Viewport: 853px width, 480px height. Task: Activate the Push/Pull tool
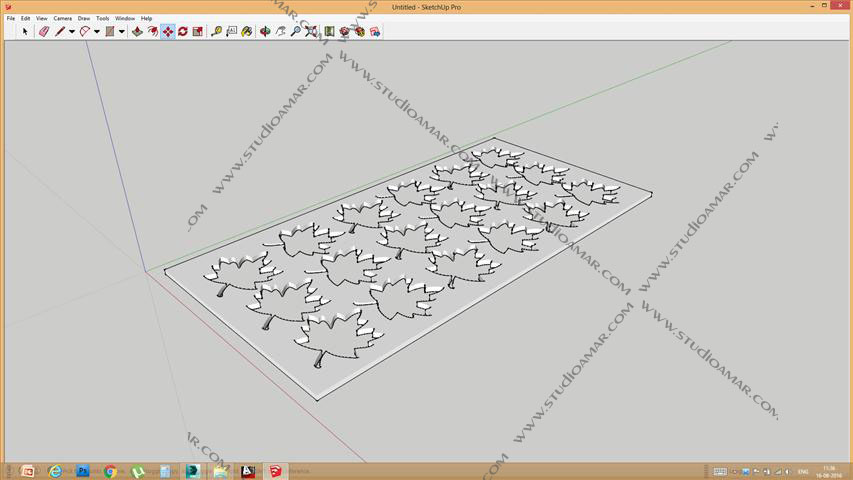click(137, 32)
